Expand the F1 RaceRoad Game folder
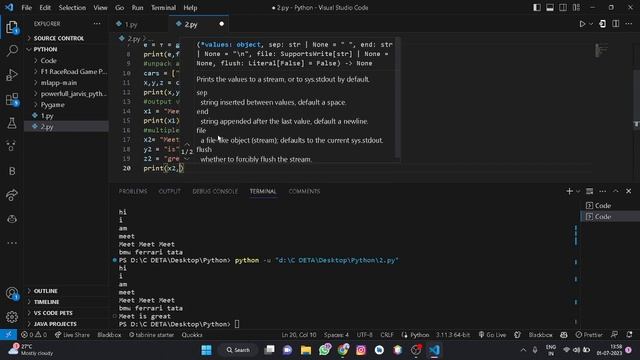 point(67,71)
